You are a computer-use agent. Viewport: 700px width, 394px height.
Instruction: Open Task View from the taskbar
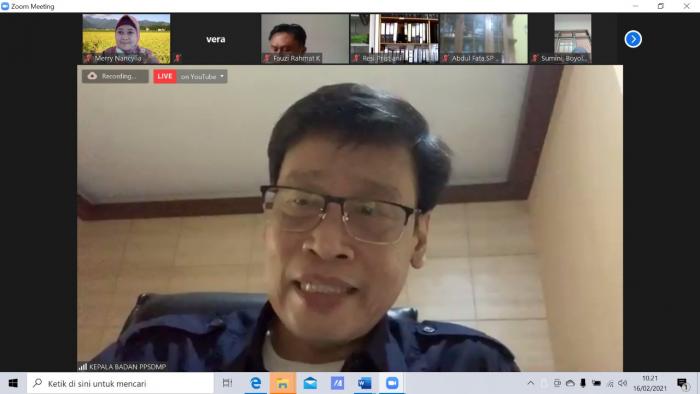tap(227, 383)
